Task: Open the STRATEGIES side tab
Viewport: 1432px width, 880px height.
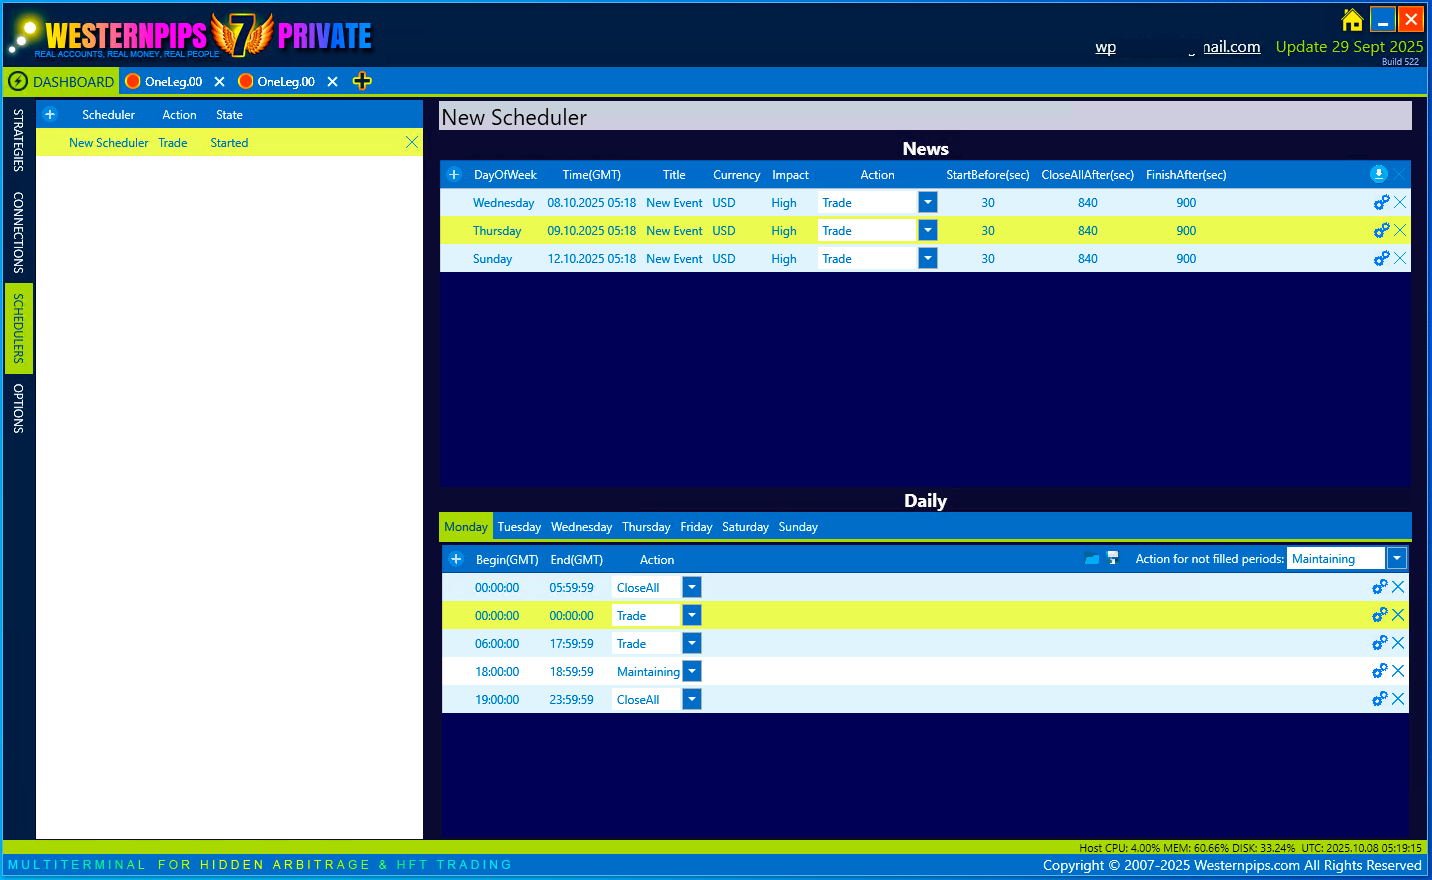Action: pos(19,140)
